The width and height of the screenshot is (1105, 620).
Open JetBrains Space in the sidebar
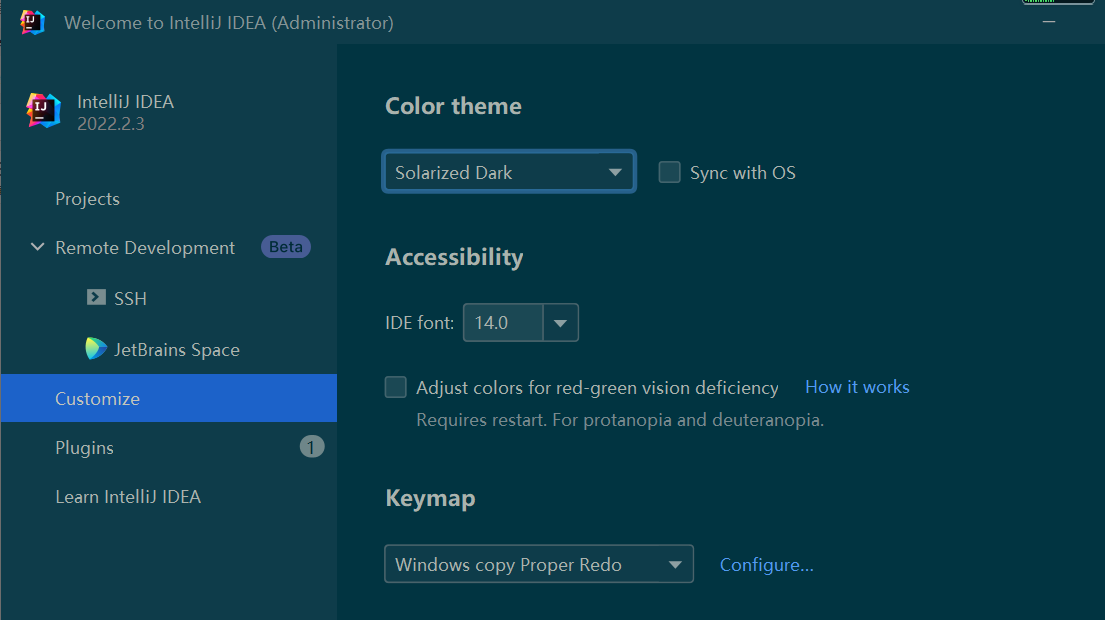177,349
